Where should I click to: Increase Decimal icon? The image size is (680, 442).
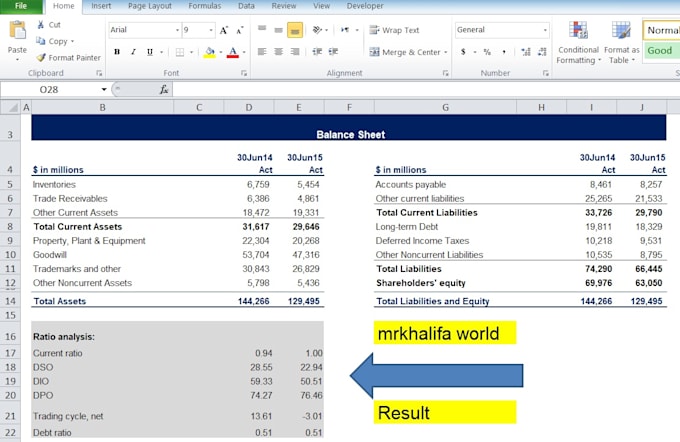pyautogui.click(x=526, y=52)
